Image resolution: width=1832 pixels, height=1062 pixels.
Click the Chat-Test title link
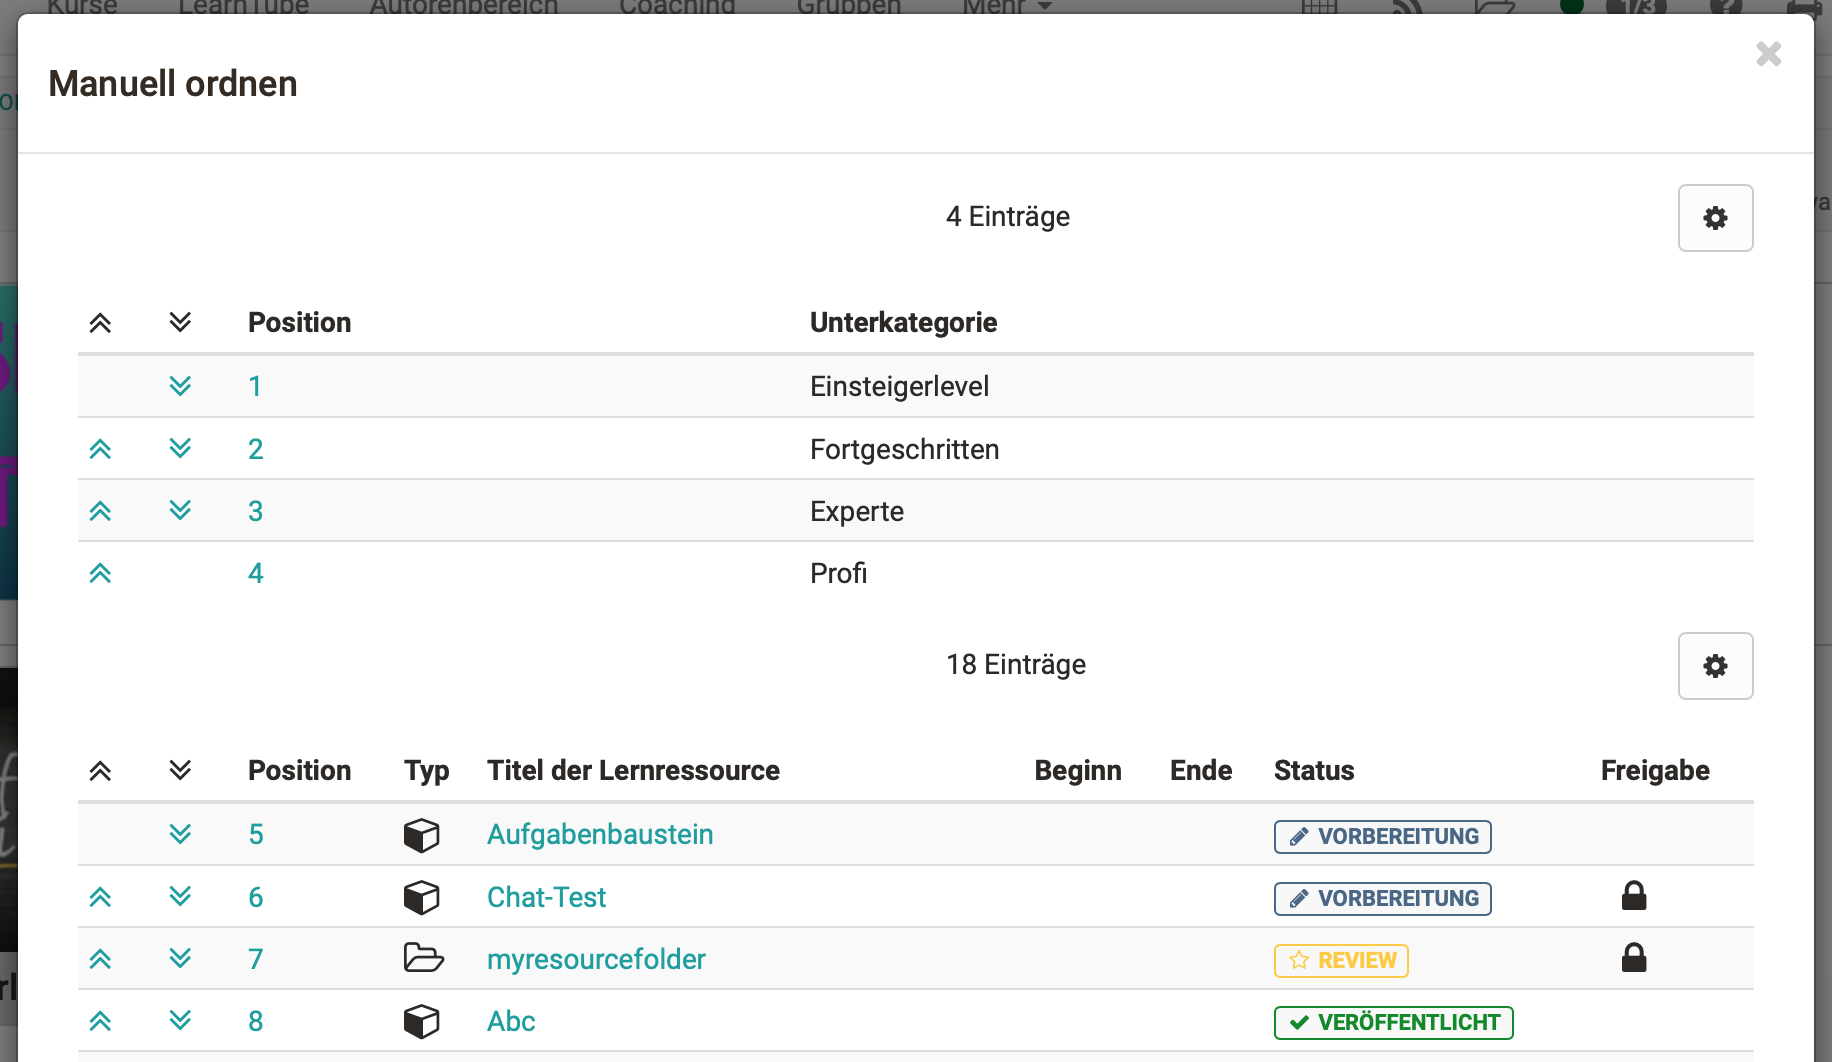coord(546,897)
